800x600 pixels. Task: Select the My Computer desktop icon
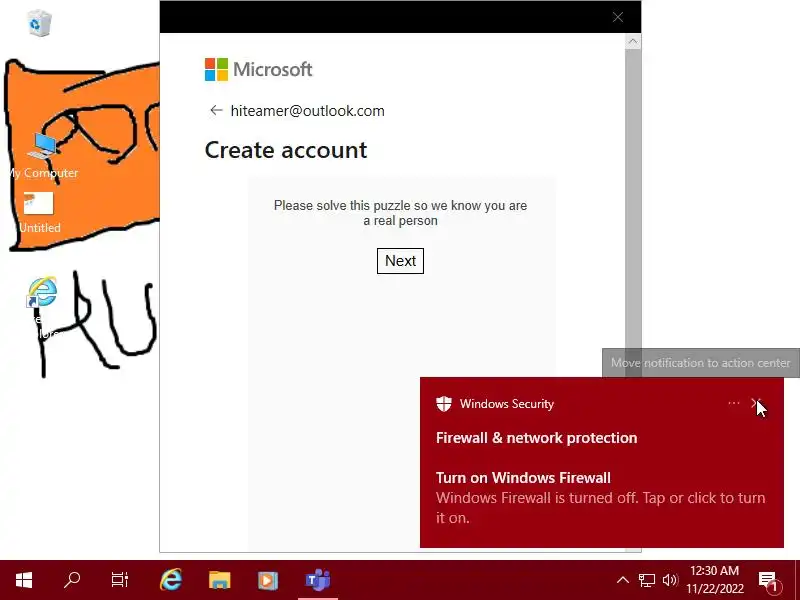pyautogui.click(x=43, y=156)
